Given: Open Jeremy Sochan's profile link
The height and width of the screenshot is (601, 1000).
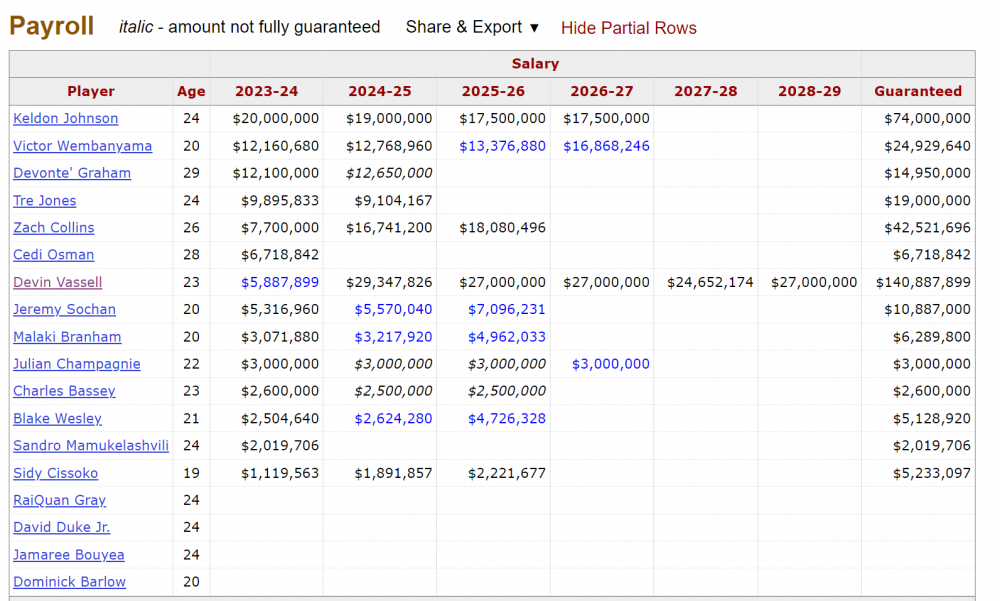Looking at the screenshot, I should coord(64,309).
